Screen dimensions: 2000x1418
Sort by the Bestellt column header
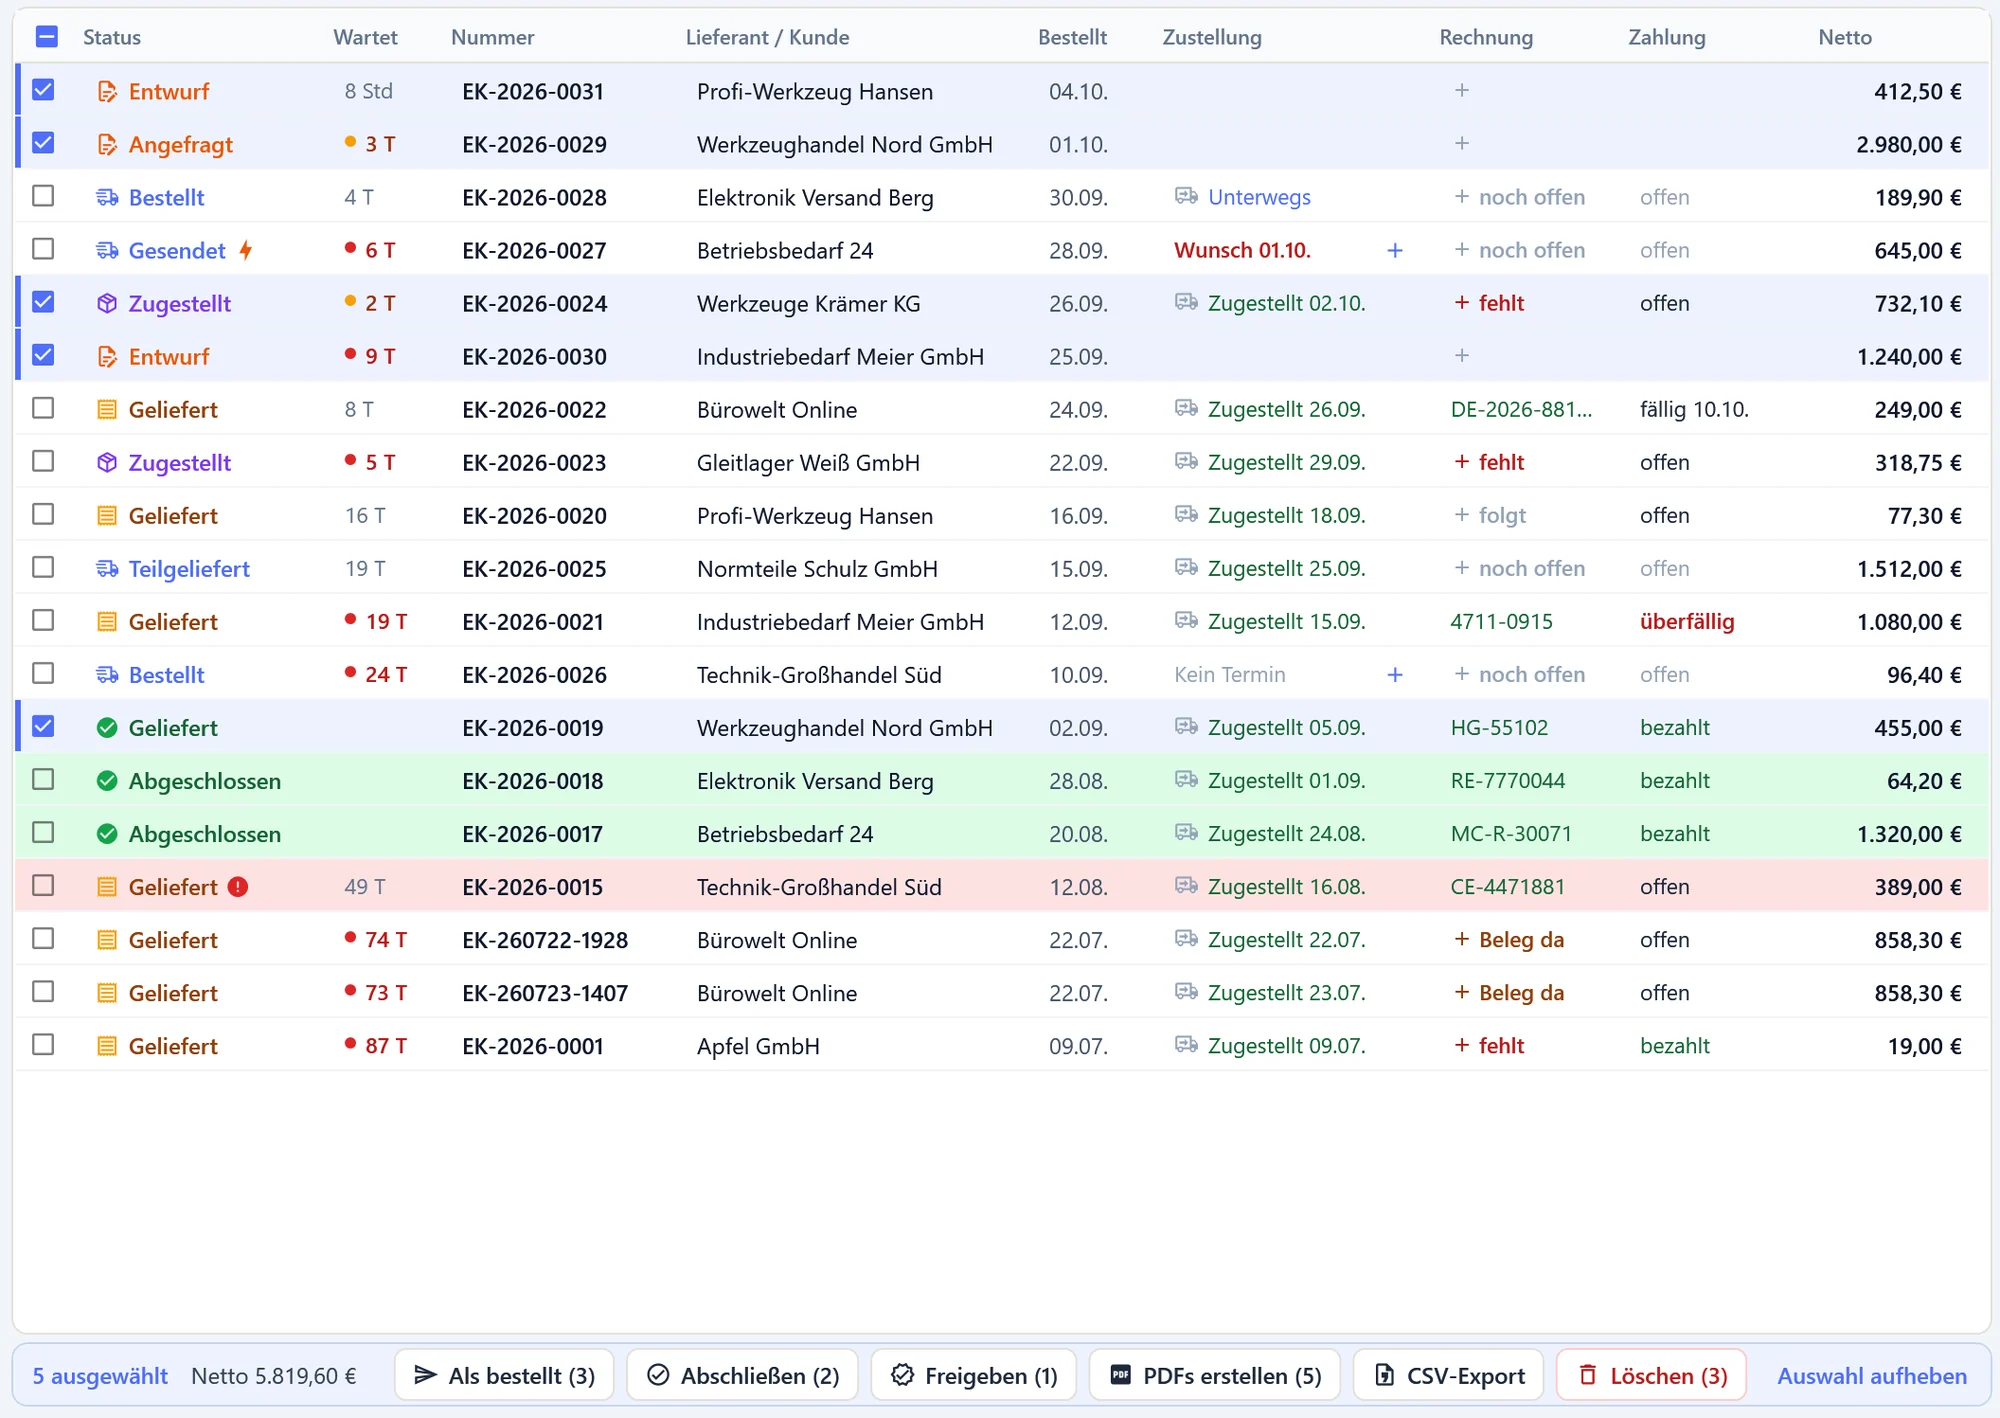pos(1072,38)
